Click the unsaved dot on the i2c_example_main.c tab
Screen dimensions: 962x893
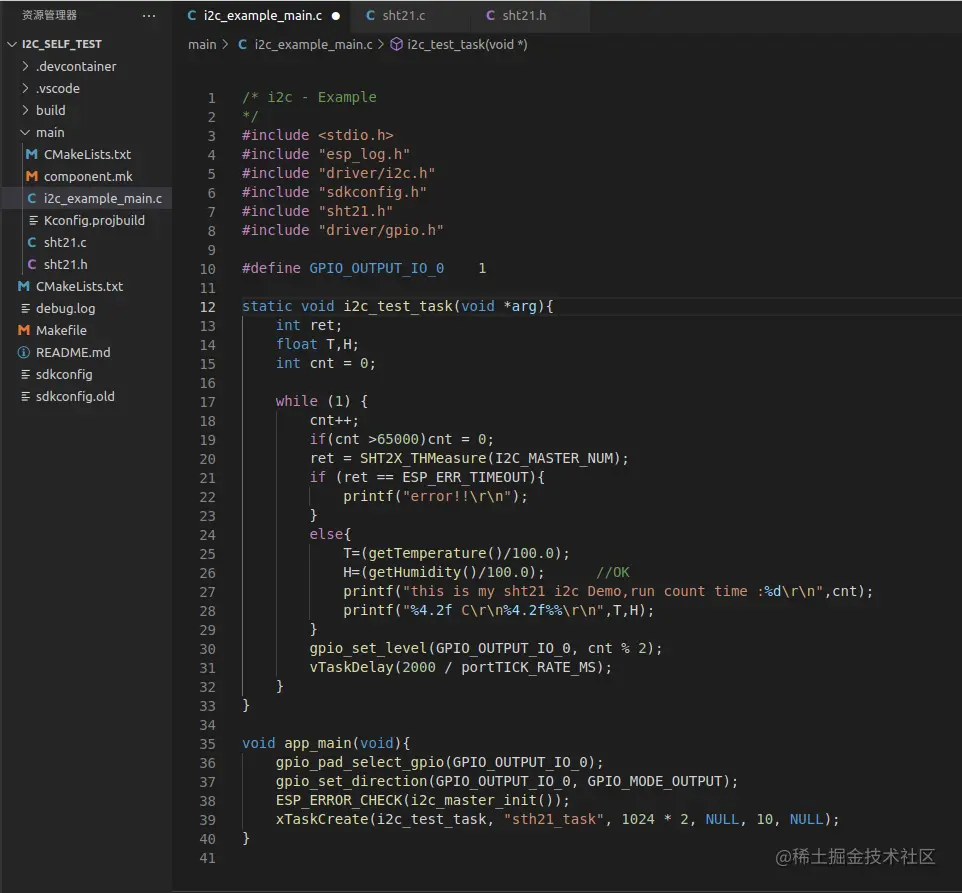(335, 16)
